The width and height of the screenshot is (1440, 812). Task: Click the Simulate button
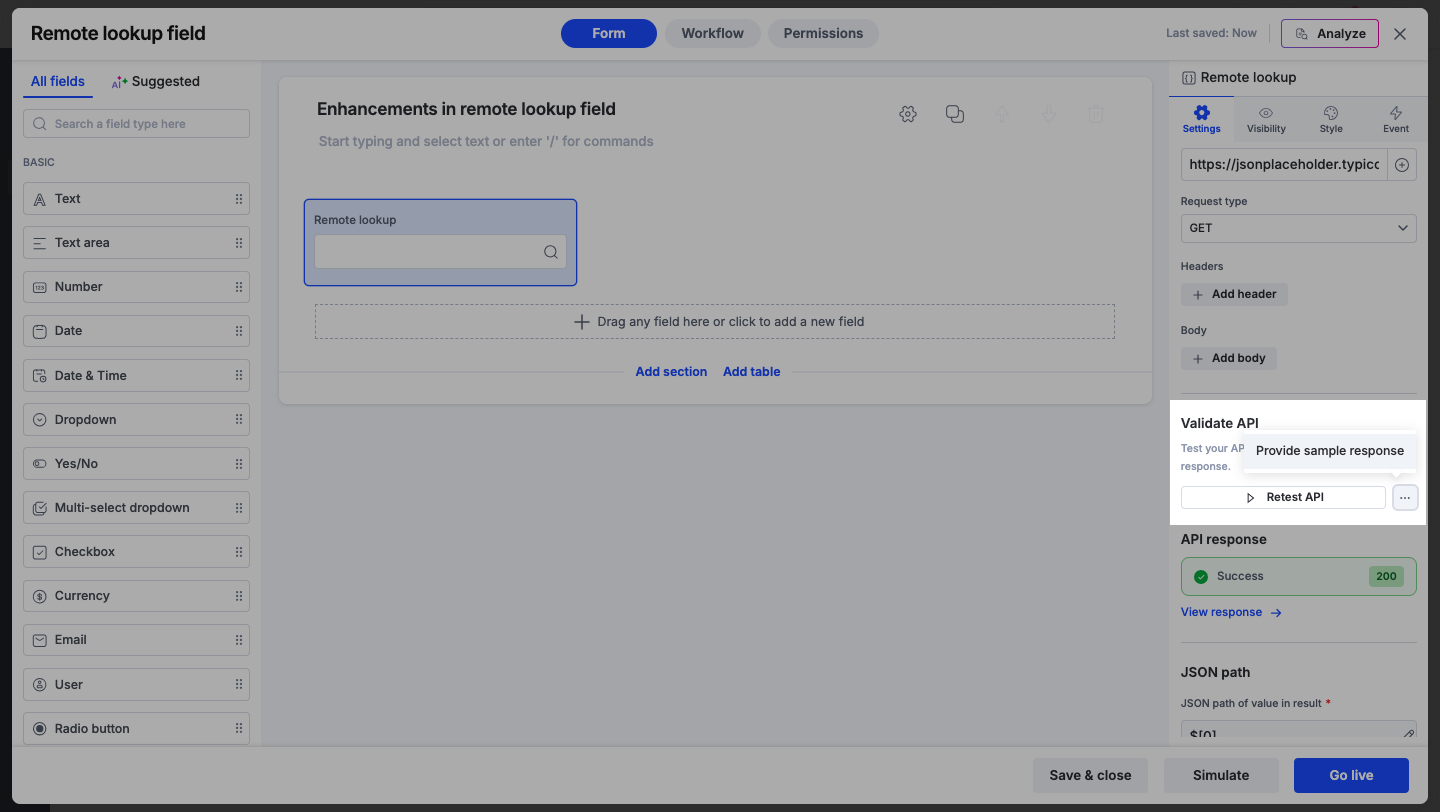(x=1221, y=775)
